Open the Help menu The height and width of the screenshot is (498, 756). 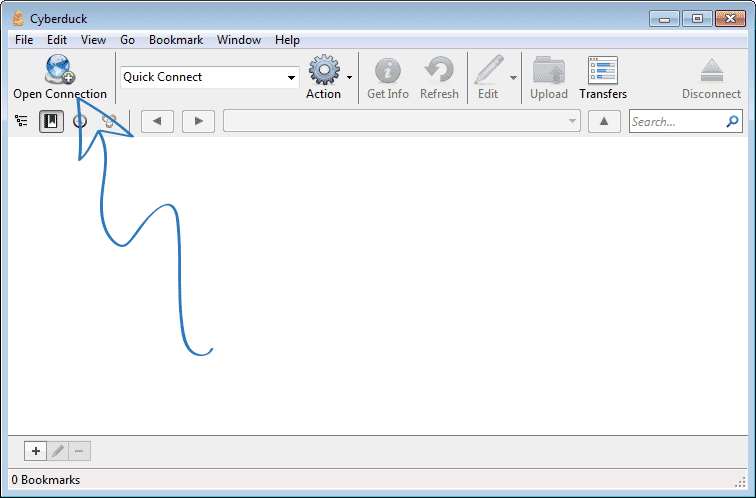(x=287, y=40)
